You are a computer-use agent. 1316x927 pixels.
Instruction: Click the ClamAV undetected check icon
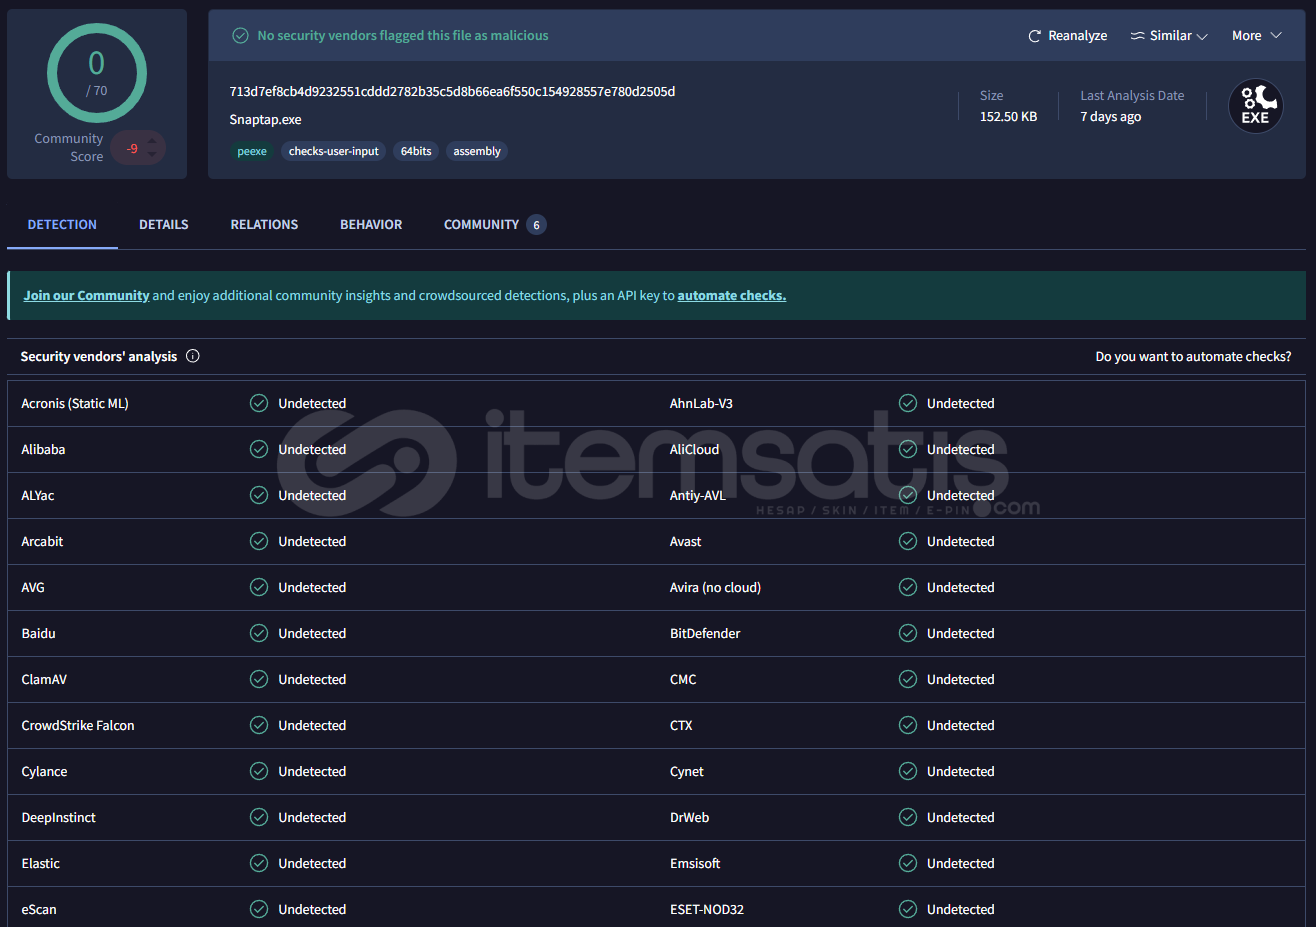[x=259, y=679]
